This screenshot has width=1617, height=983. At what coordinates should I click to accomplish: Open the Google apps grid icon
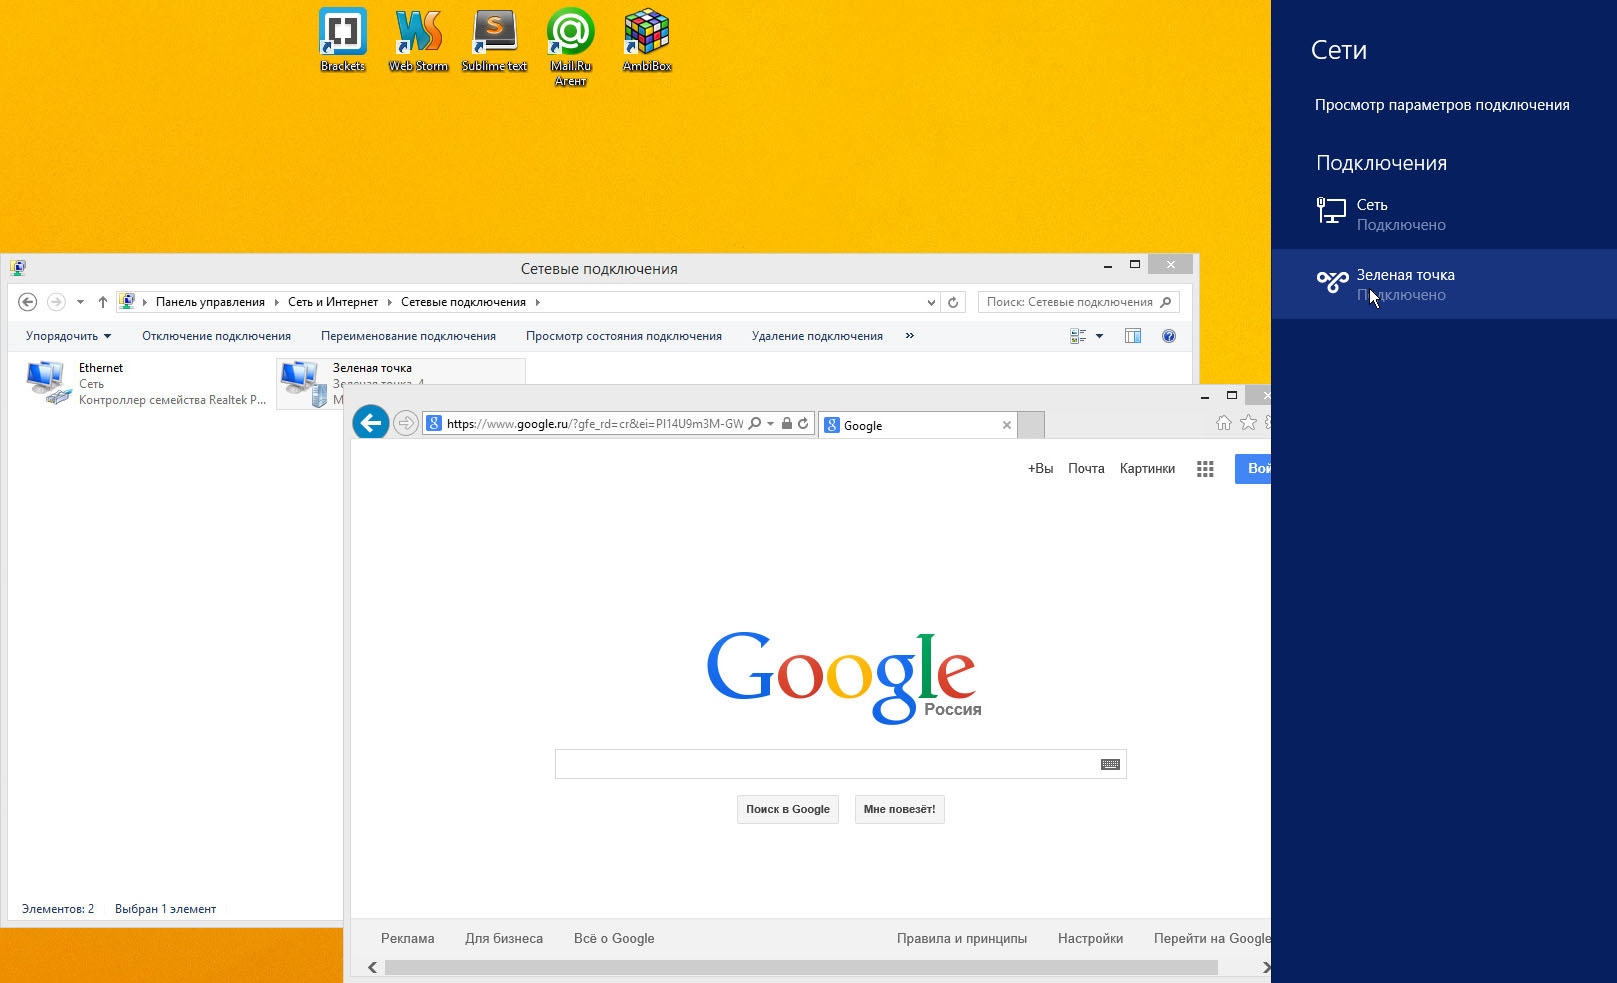[1205, 469]
